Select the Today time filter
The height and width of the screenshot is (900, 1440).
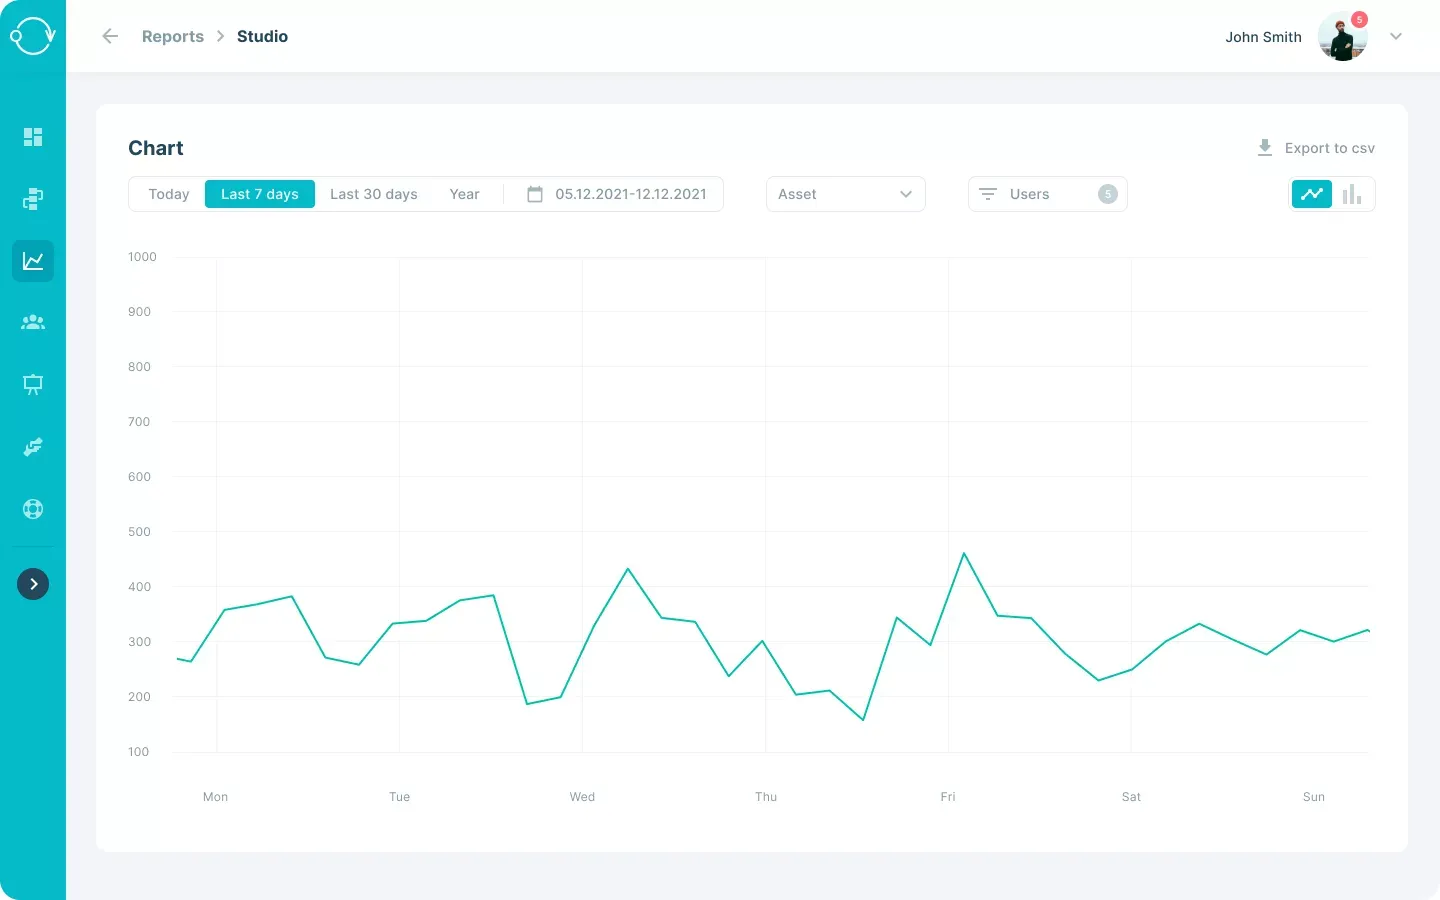168,194
